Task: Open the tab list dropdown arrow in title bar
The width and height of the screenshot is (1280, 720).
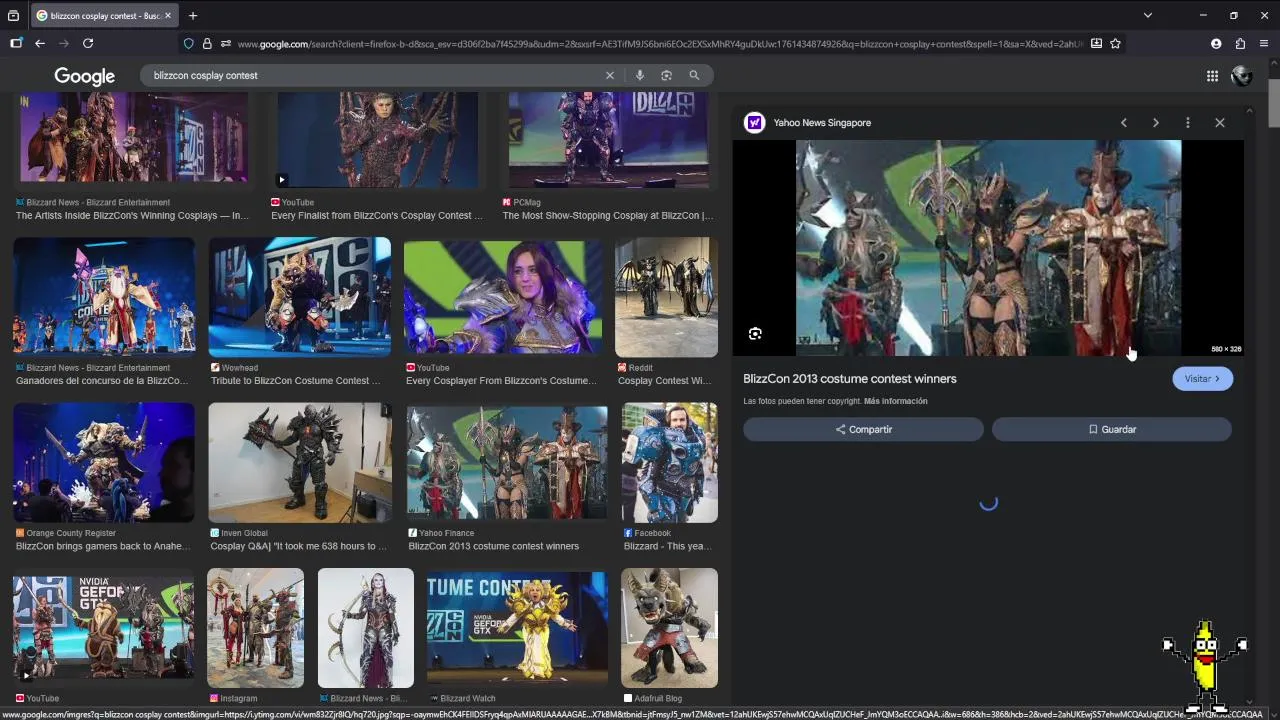Action: tap(1148, 15)
